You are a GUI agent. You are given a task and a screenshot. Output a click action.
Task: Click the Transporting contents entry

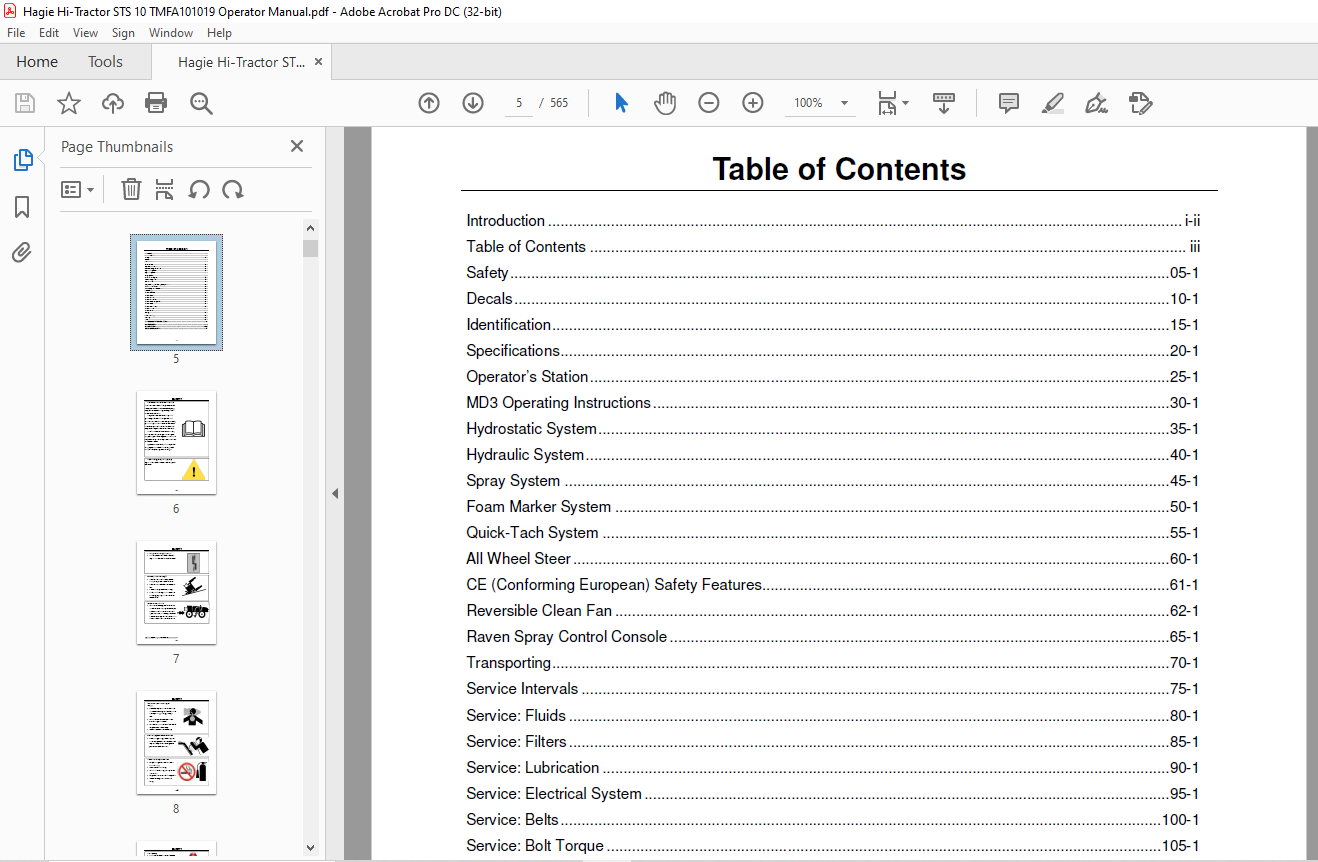tap(833, 663)
